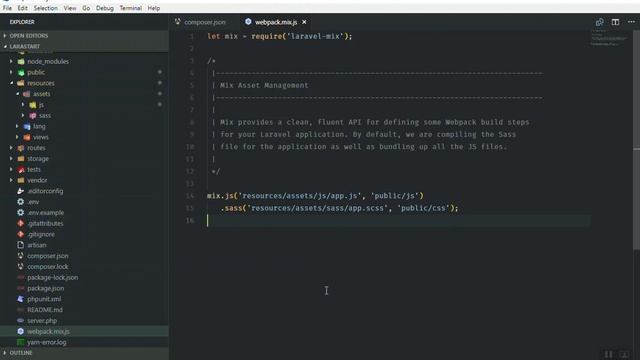640x360 pixels.
Task: Click the artisan file icon
Action: (21, 245)
